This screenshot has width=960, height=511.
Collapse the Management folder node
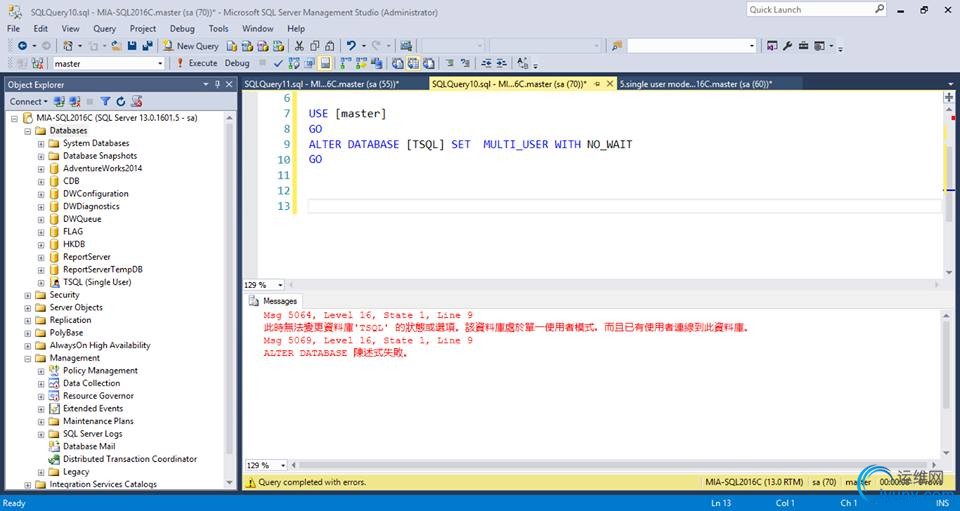tap(28, 359)
